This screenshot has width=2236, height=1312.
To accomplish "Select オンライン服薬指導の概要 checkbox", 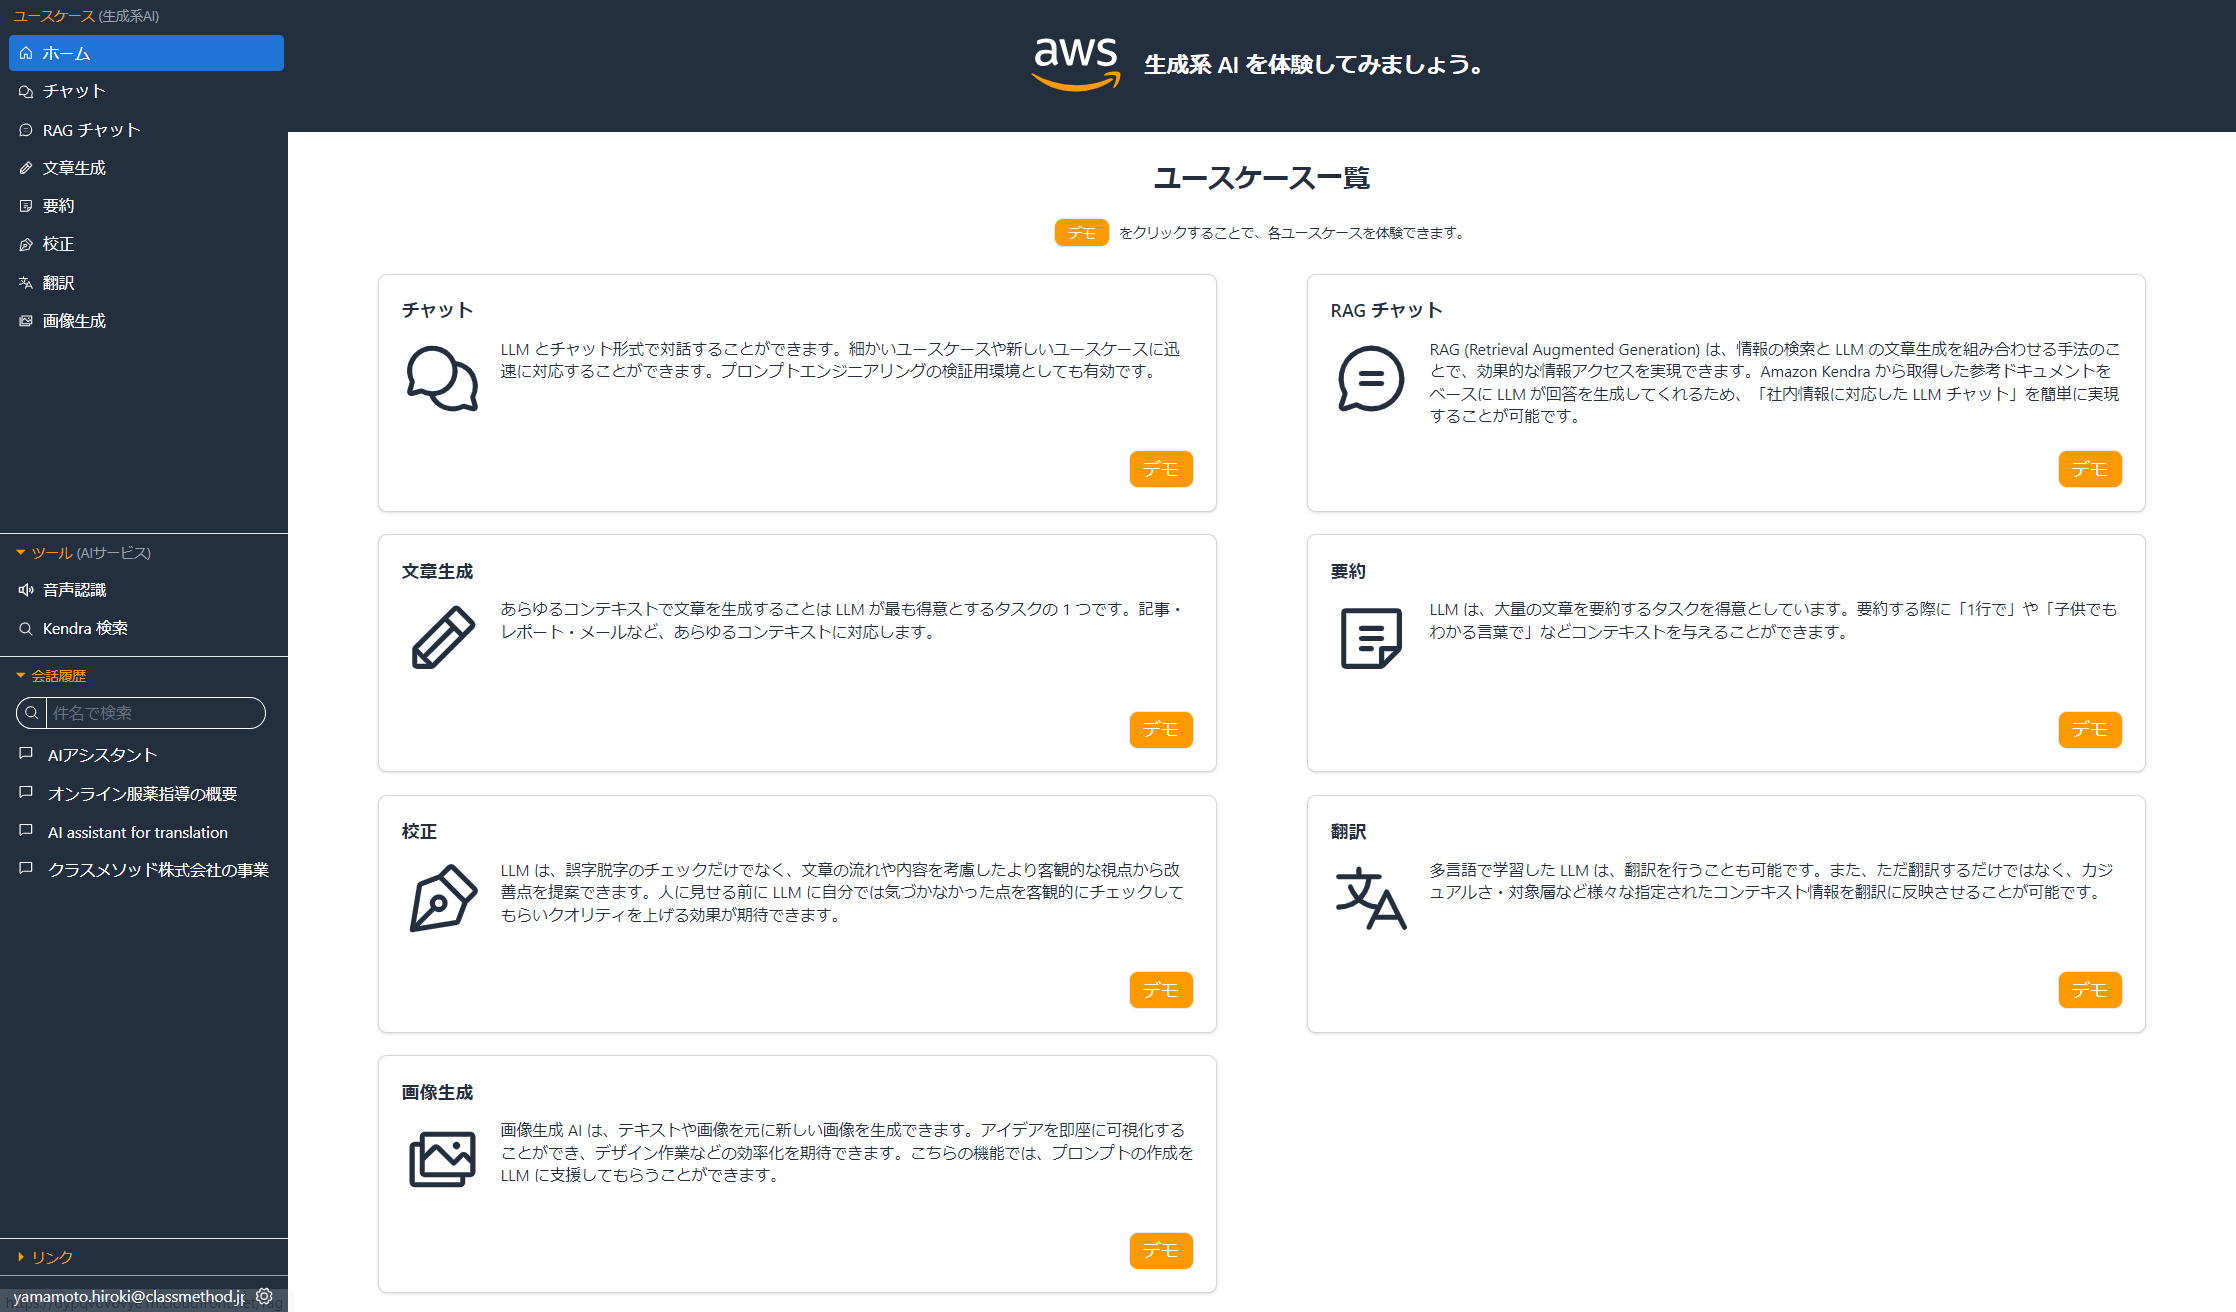I will click(25, 792).
